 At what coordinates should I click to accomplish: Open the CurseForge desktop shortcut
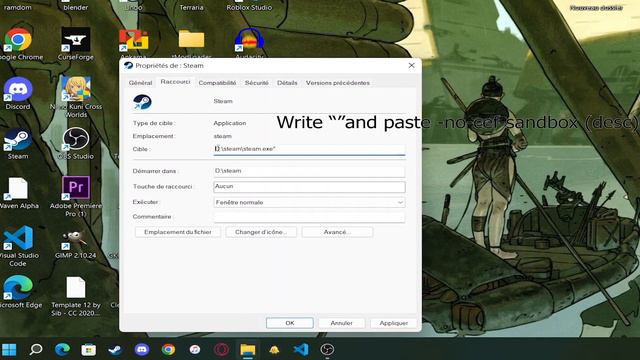pyautogui.click(x=76, y=44)
